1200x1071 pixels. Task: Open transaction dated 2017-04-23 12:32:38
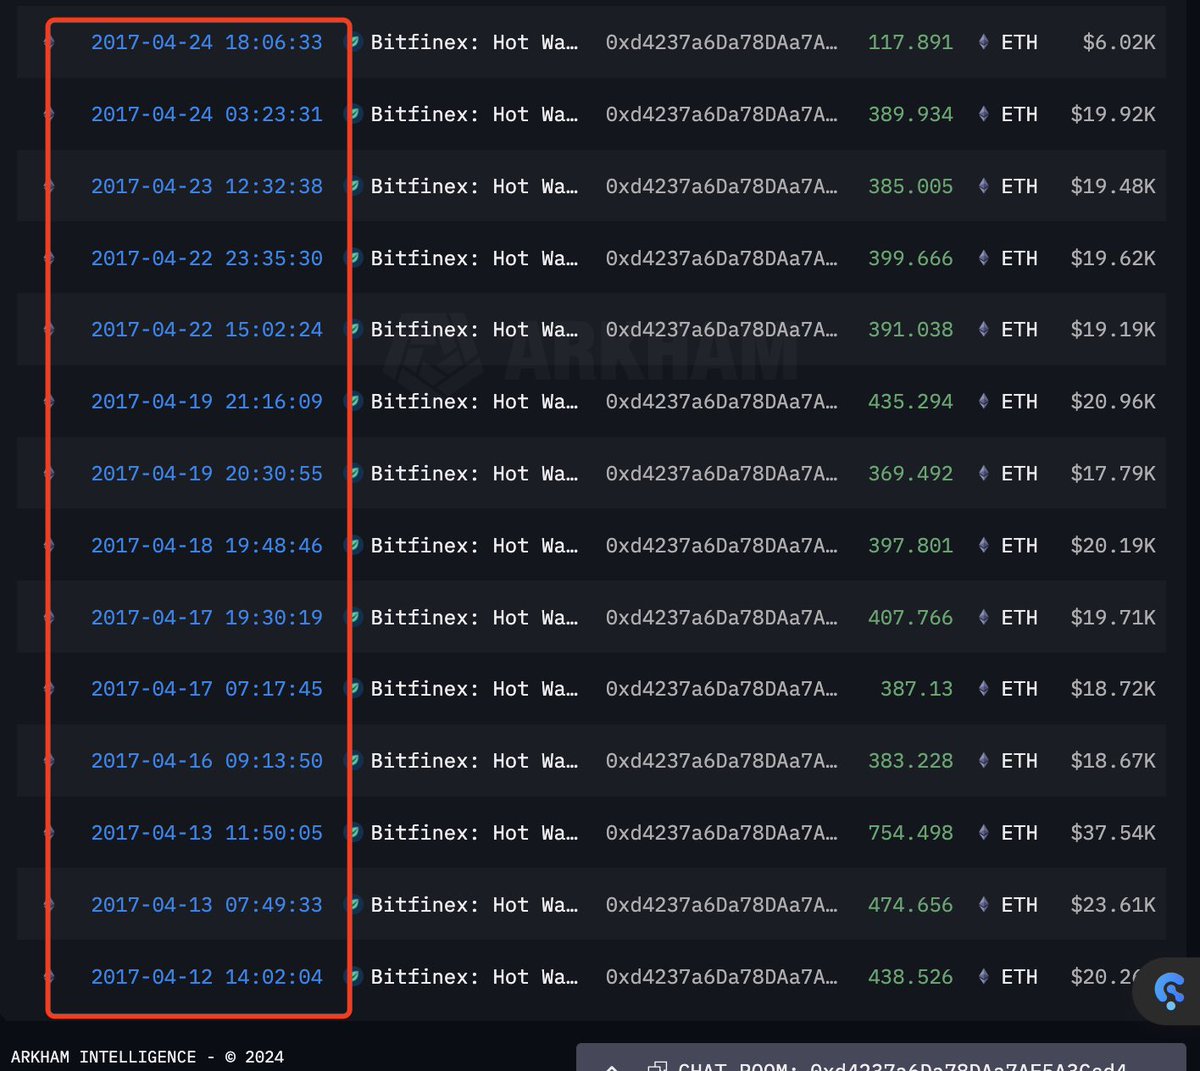coord(207,186)
